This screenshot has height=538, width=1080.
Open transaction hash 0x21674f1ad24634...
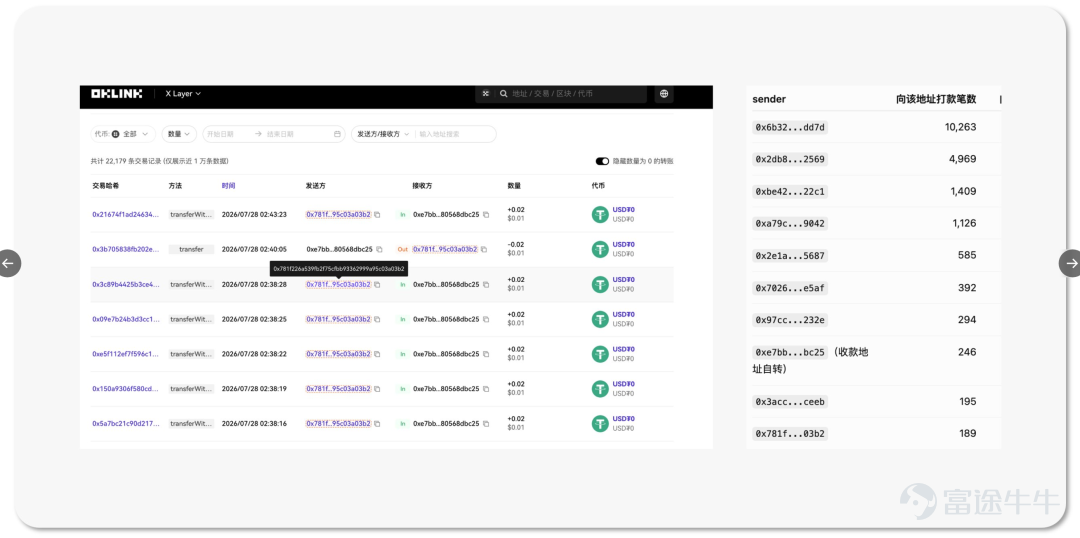tap(125, 215)
